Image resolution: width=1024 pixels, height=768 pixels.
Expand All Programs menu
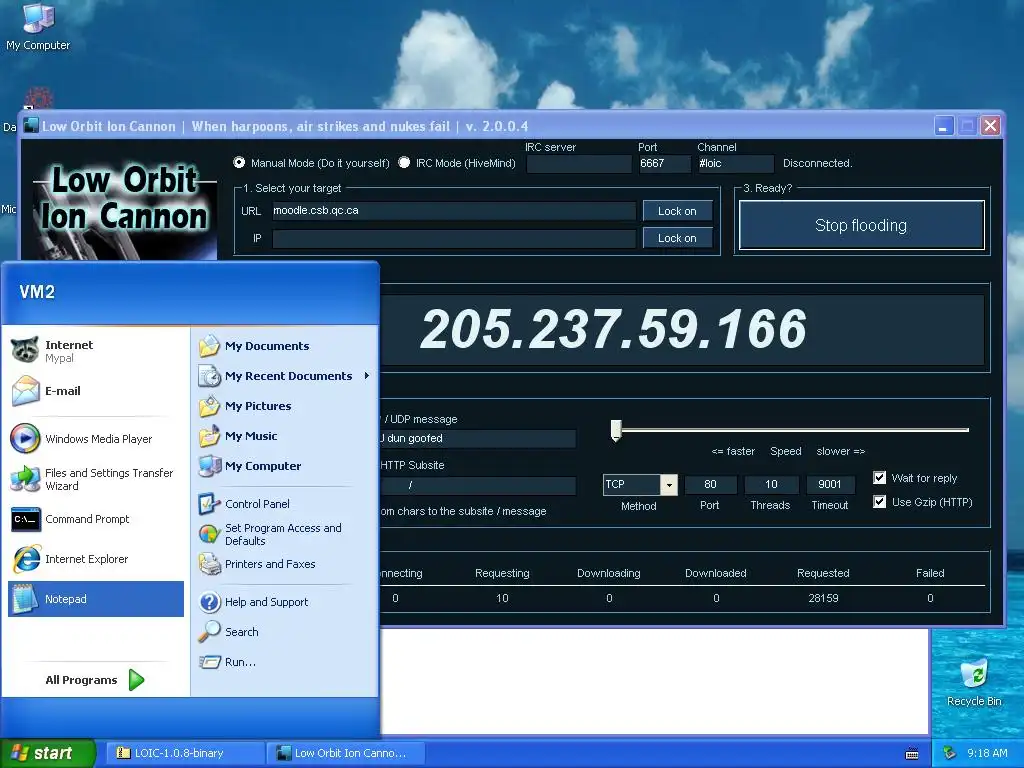click(95, 680)
